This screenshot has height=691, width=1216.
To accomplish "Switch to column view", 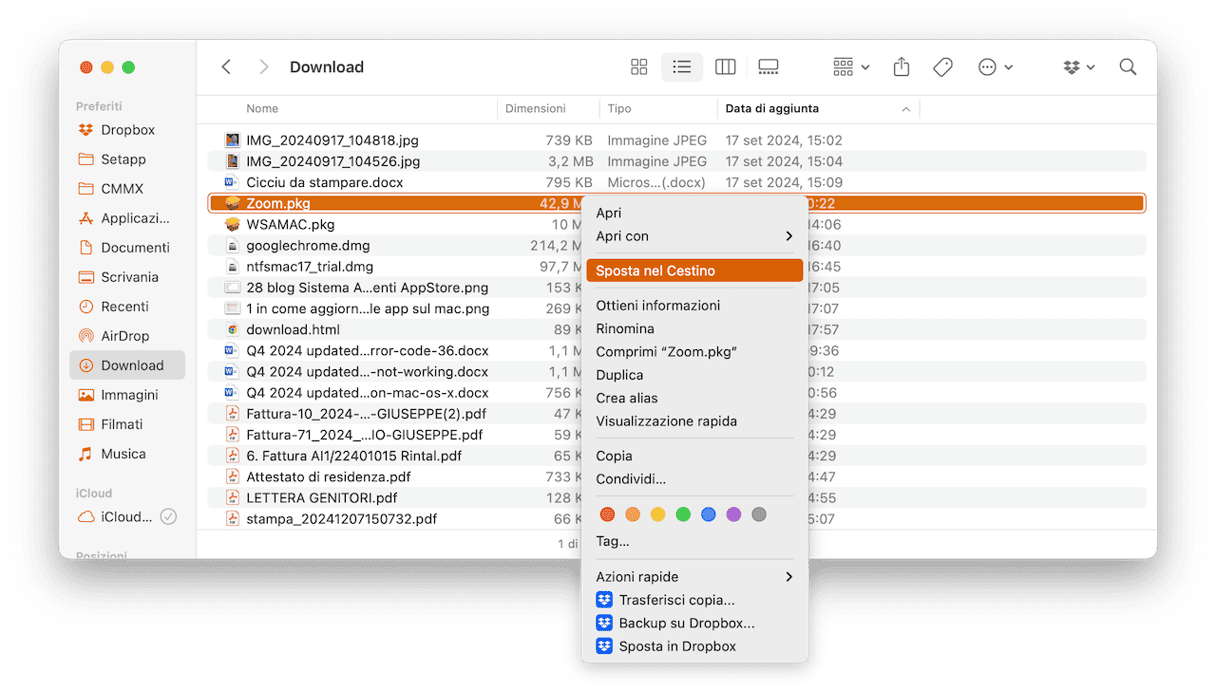I will pos(726,67).
